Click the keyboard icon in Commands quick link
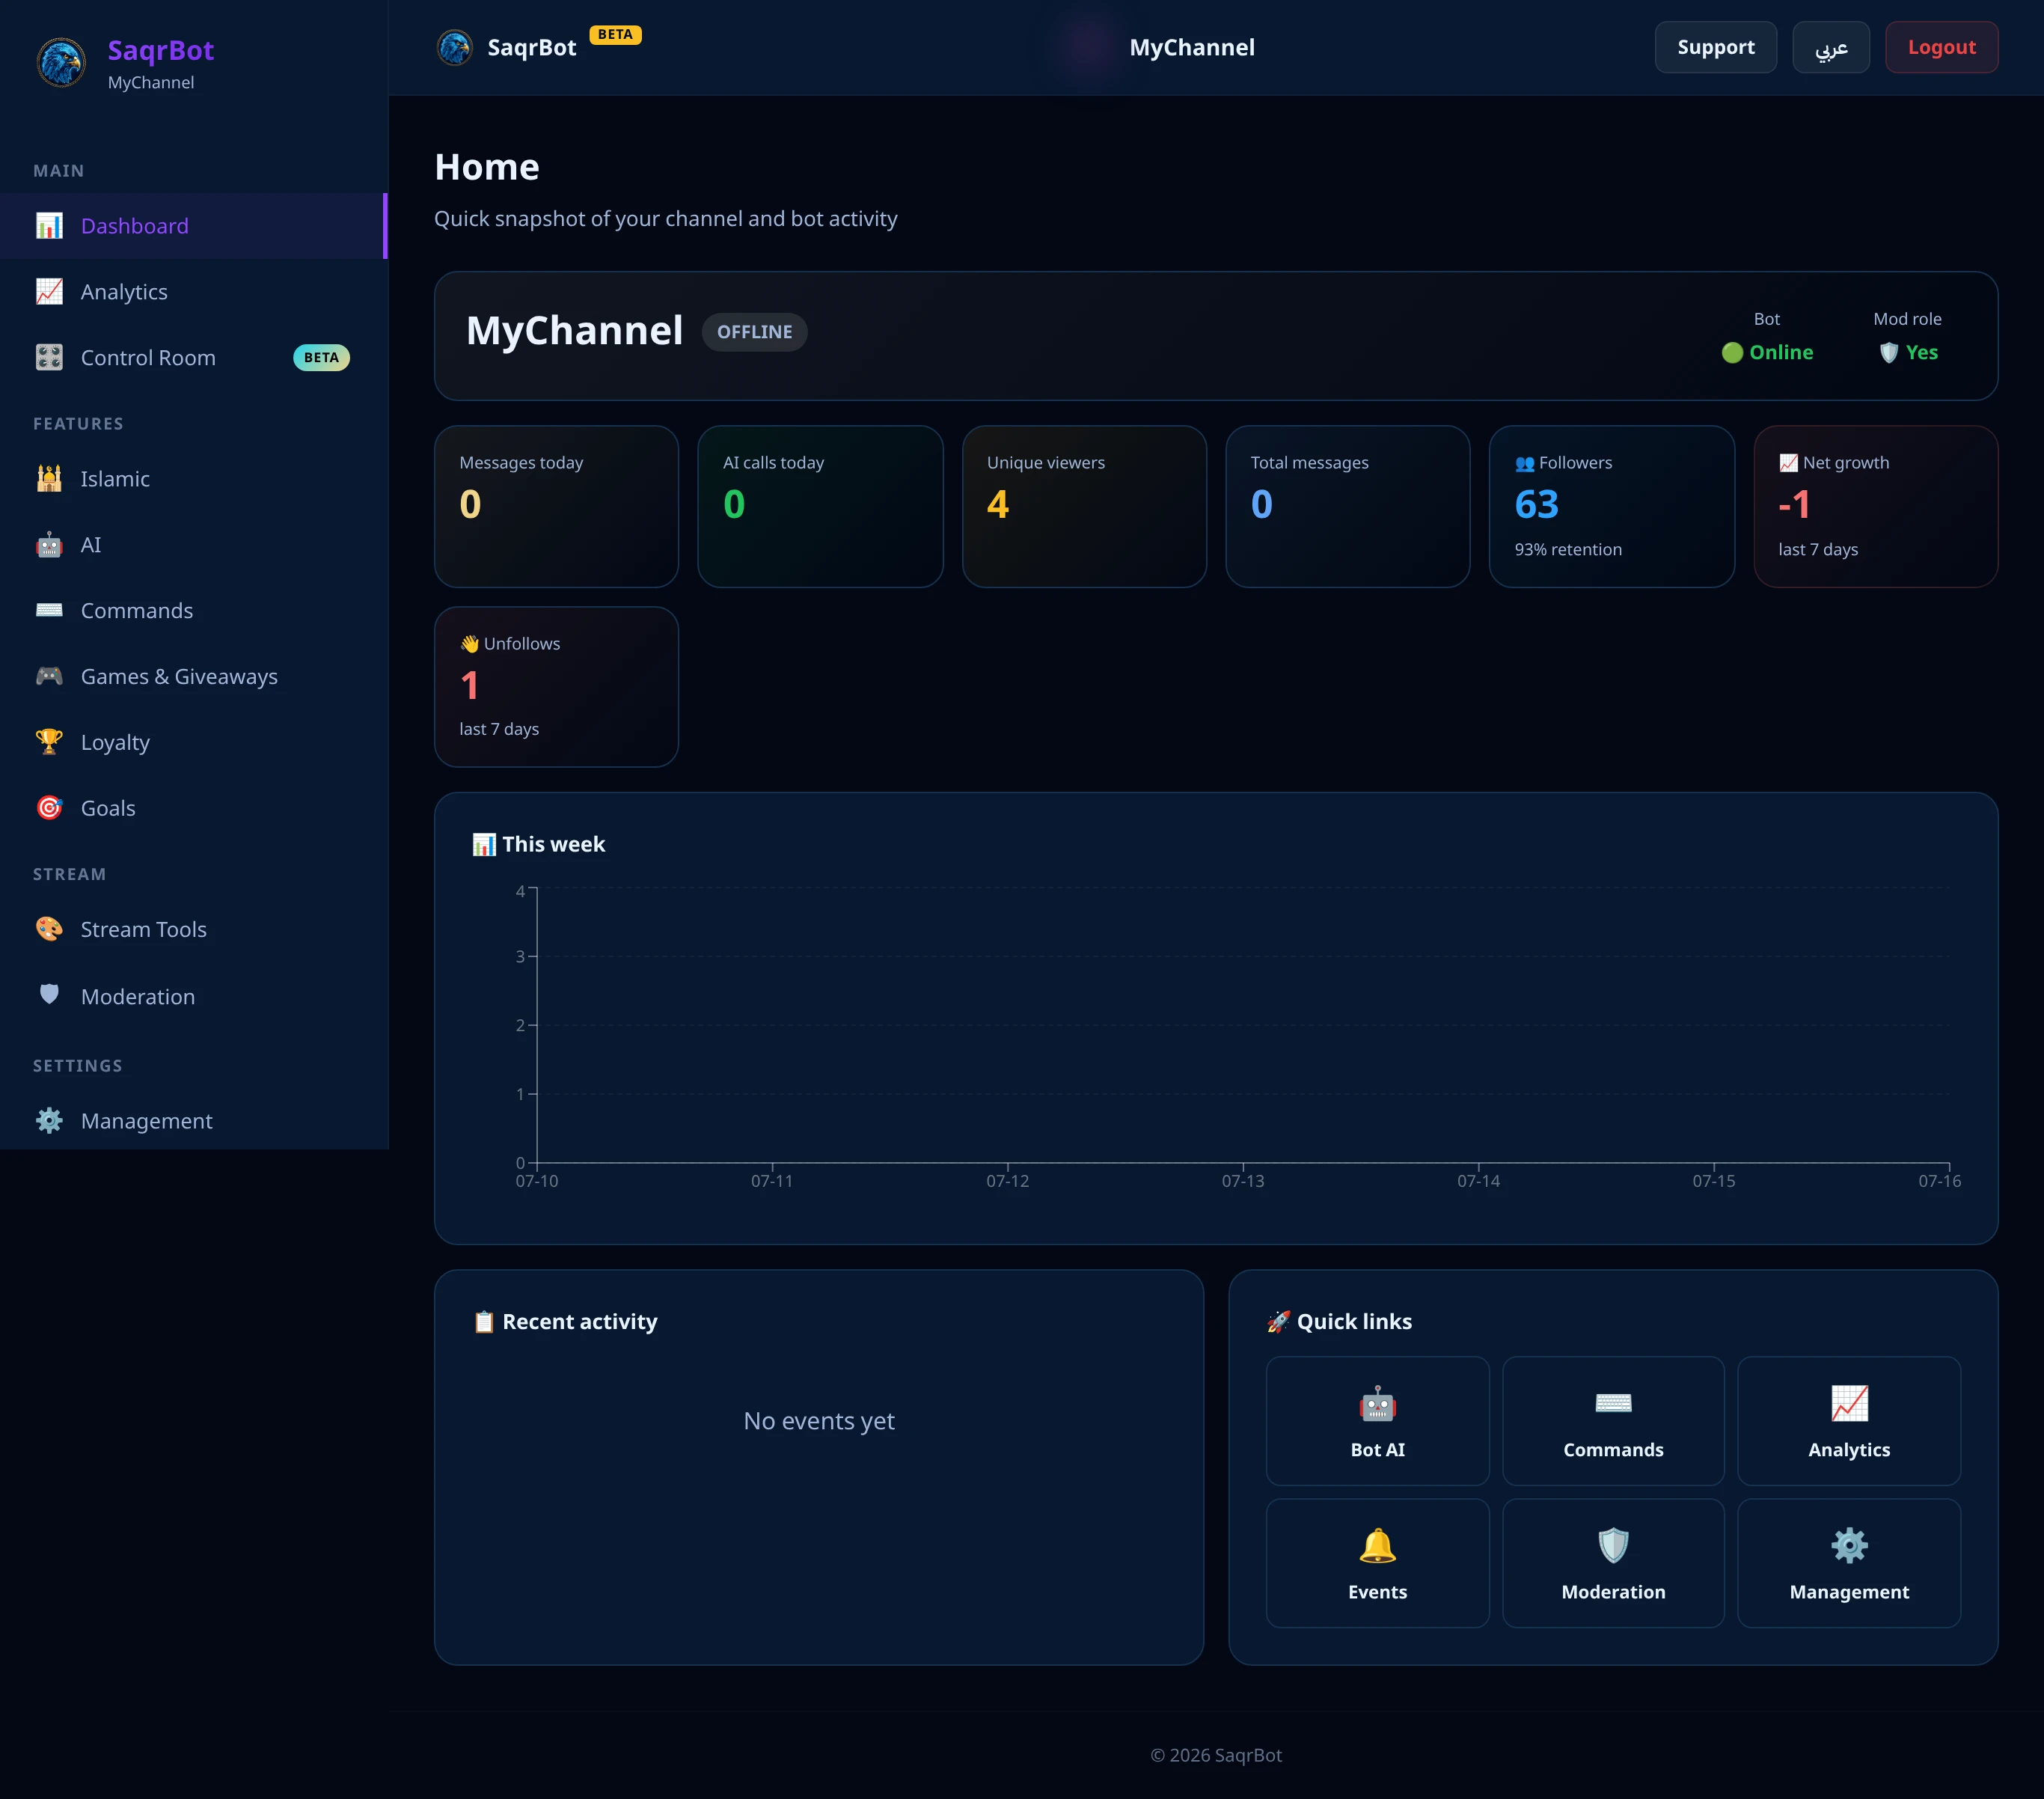 (1613, 1404)
